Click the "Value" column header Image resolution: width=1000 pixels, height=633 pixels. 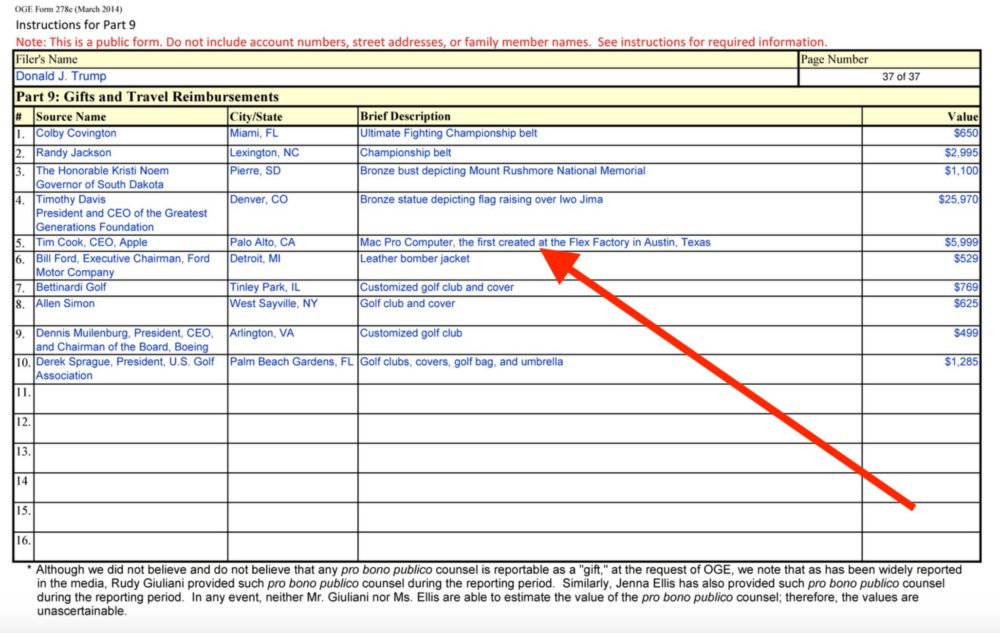pyautogui.click(x=962, y=117)
